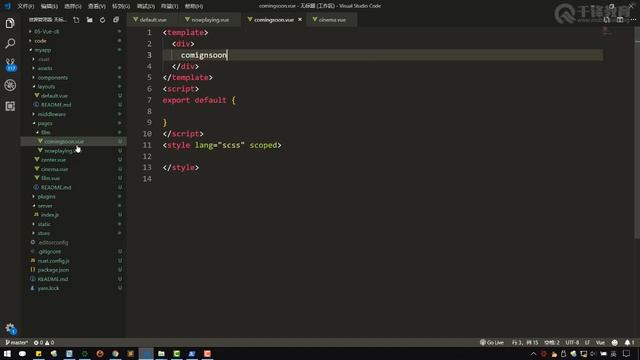Switch to the cinema.vue editor tab

tap(331, 20)
